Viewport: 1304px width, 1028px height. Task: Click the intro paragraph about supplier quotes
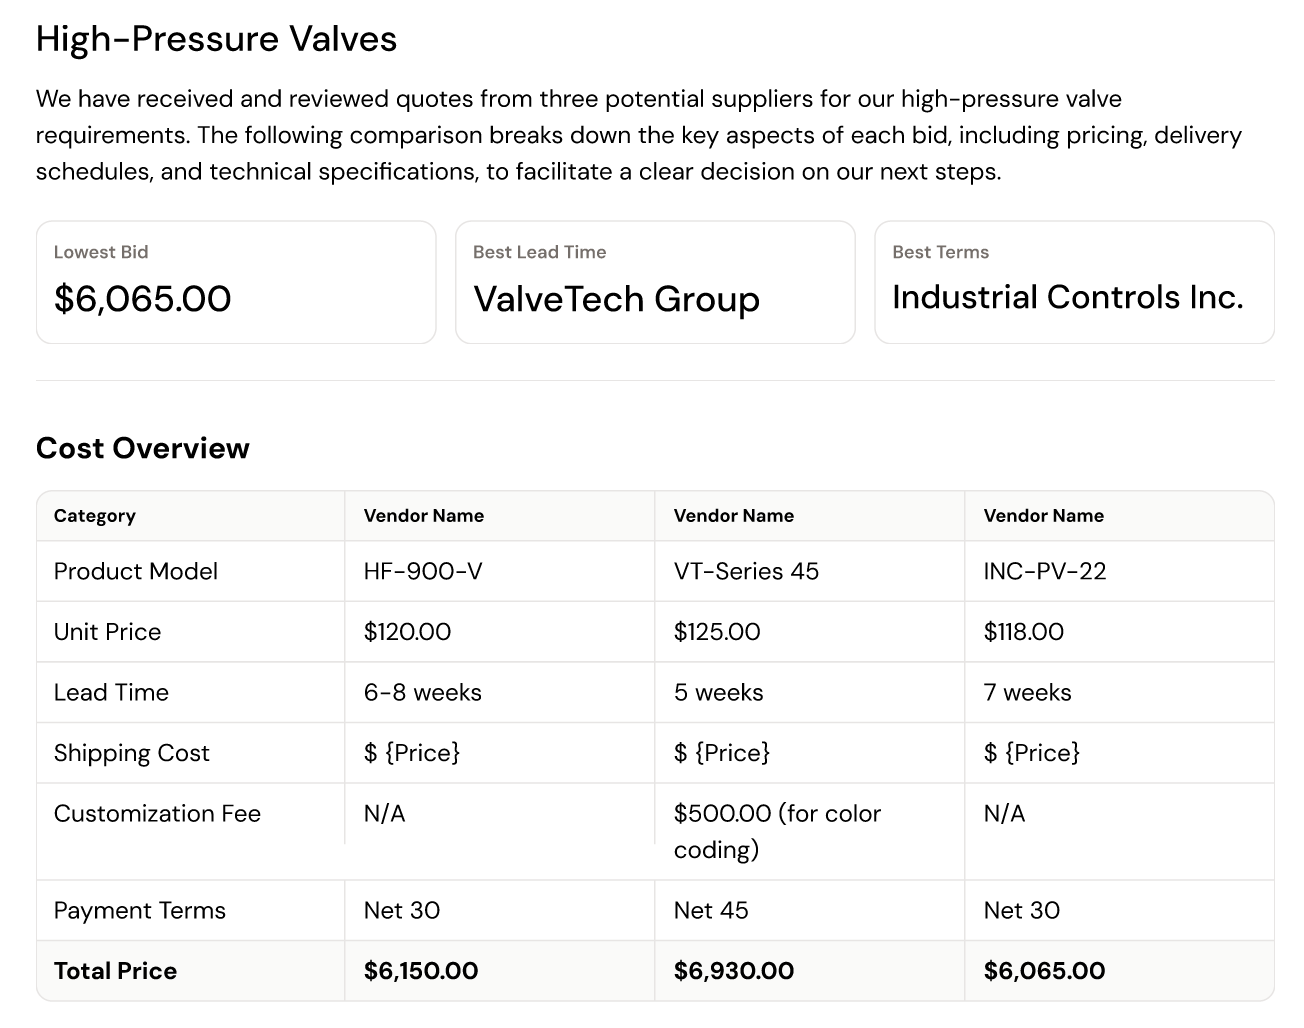pos(638,135)
